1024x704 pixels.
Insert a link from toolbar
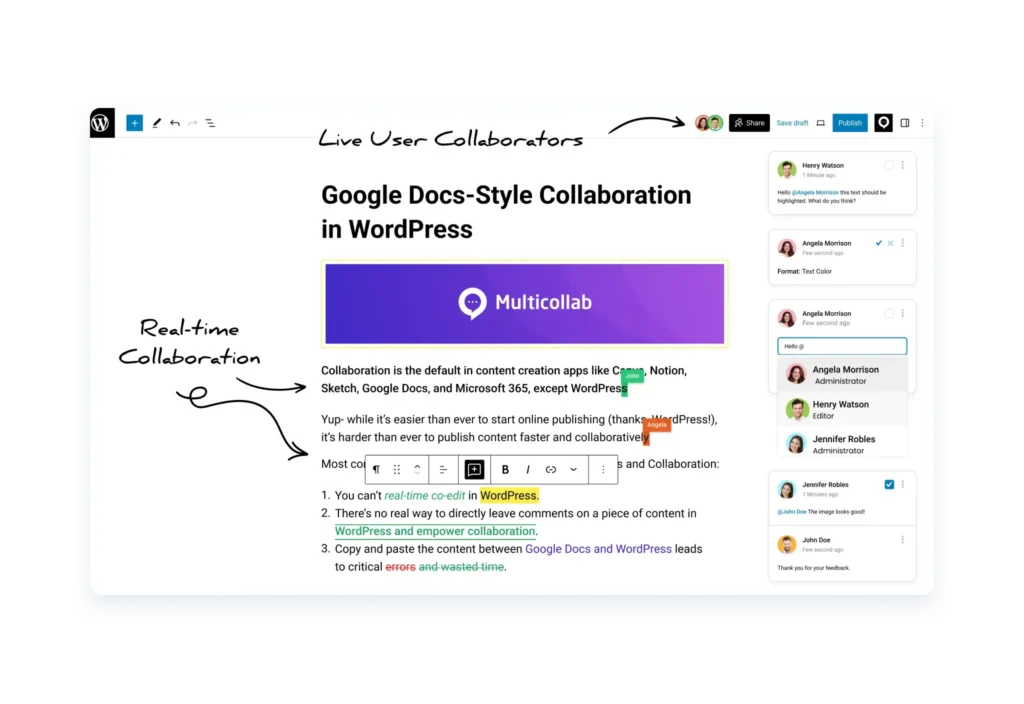(551, 470)
